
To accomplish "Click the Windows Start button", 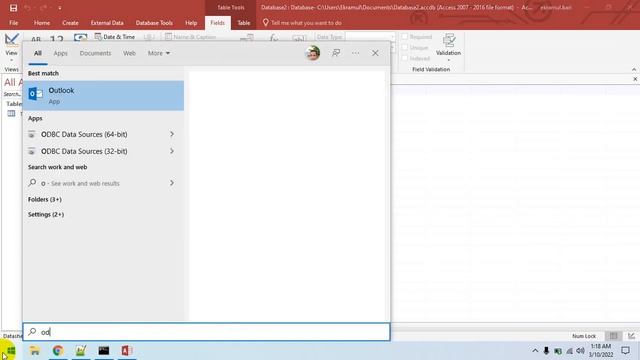I will (11, 351).
